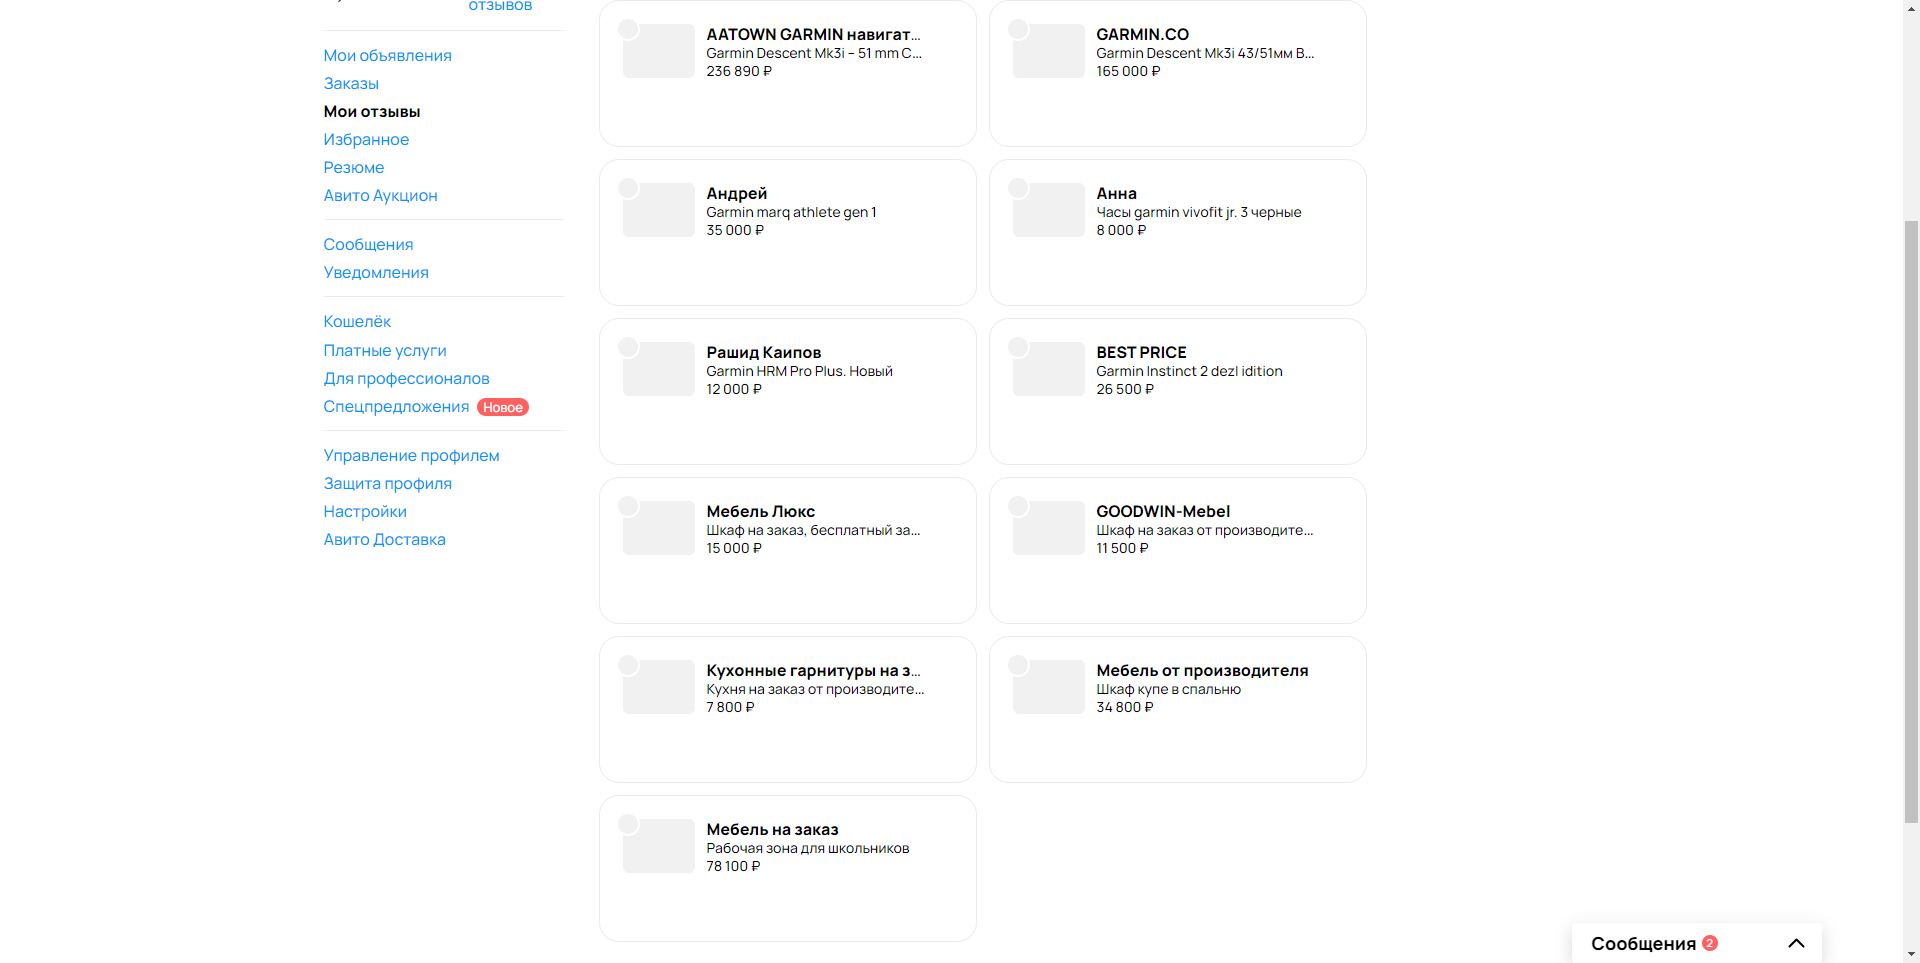Click Часы garmin vivofit jr. 3 черные

[1198, 213]
